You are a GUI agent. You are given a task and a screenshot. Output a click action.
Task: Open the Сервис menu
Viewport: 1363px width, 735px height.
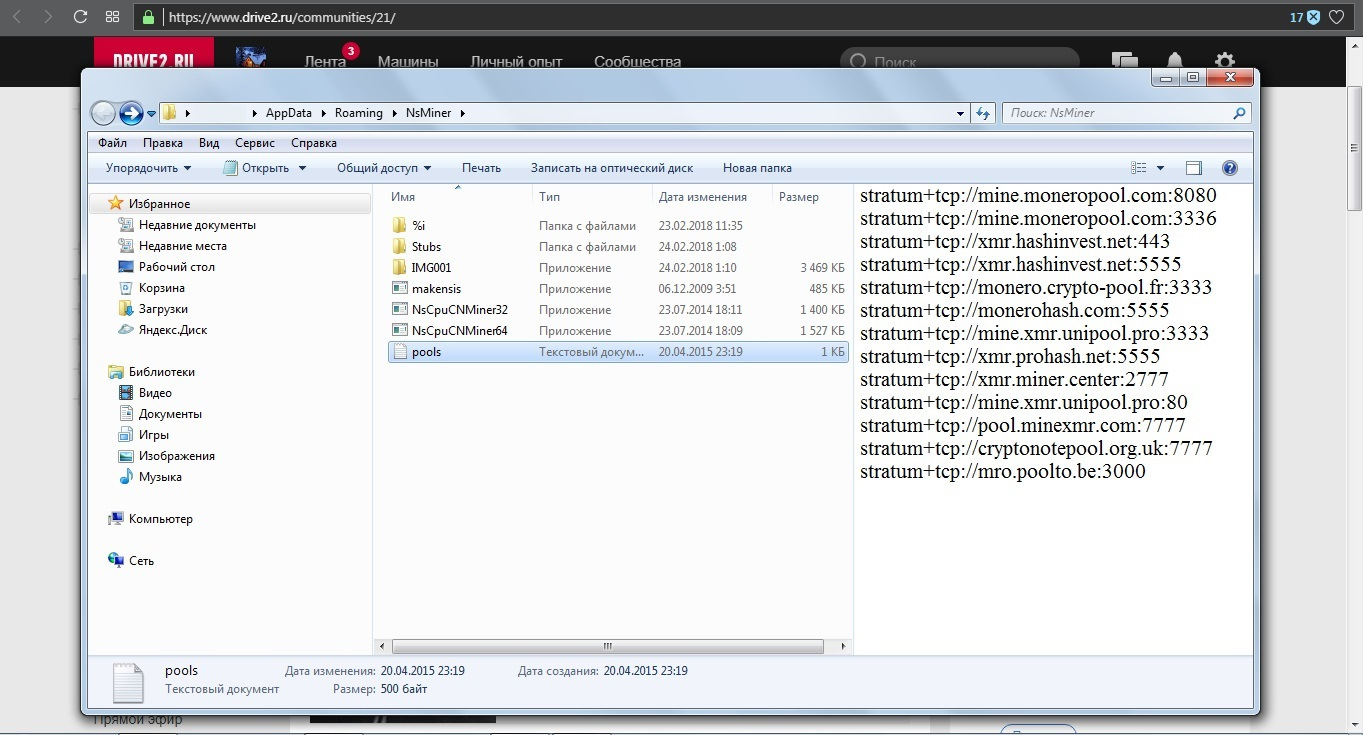click(254, 142)
